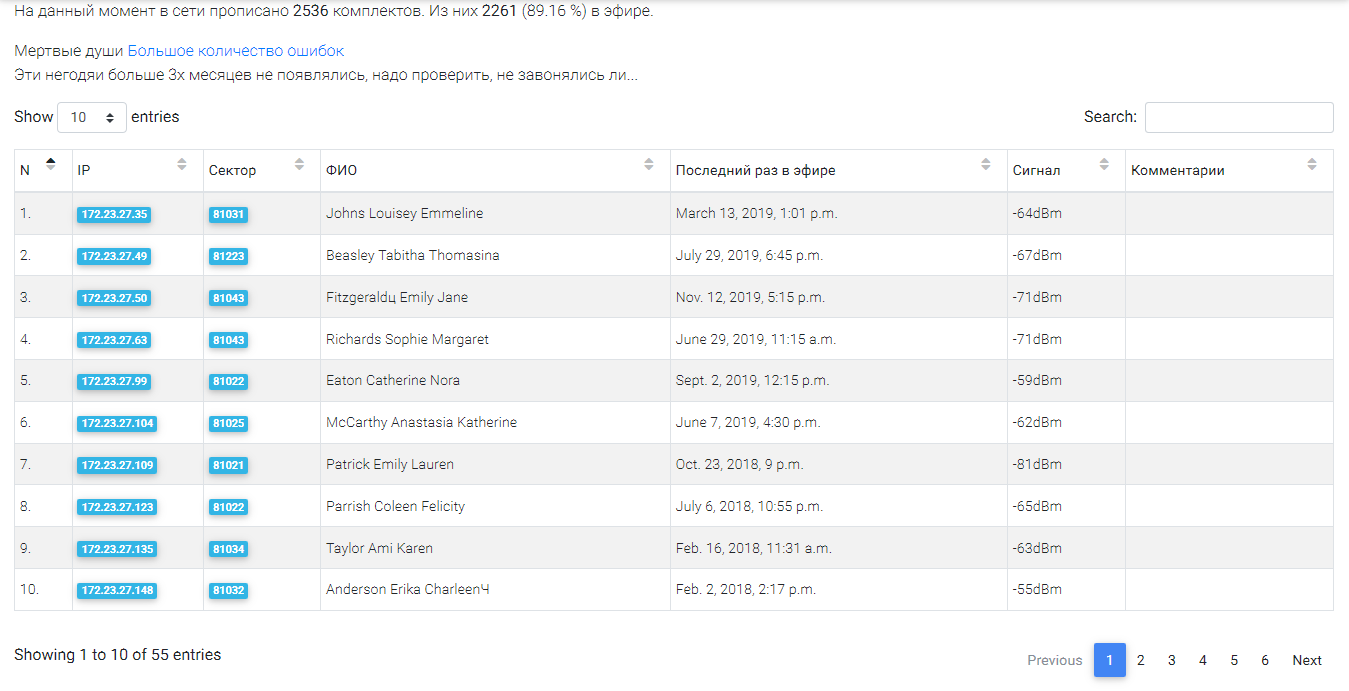This screenshot has height=691, width=1349.
Task: Open IP badge 172.23.27.35
Action: (x=114, y=214)
